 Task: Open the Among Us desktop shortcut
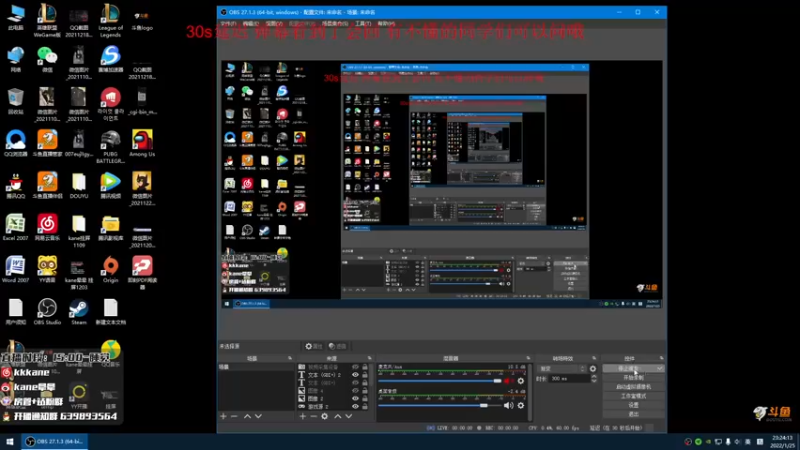click(x=142, y=143)
